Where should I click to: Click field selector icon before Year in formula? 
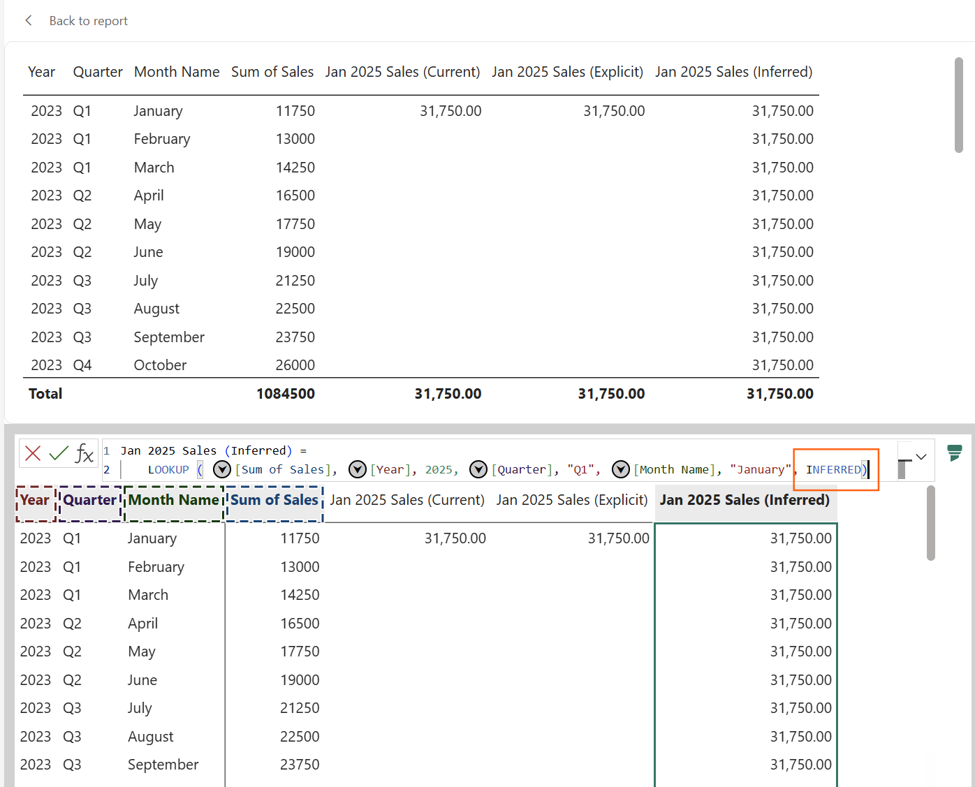[358, 469]
